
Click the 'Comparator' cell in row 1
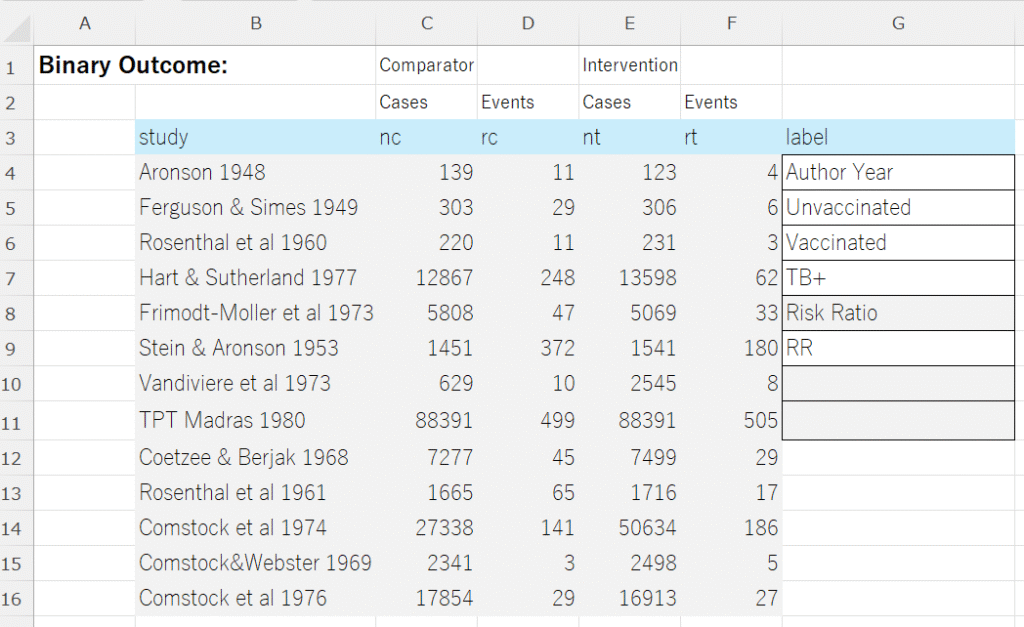tap(427, 66)
